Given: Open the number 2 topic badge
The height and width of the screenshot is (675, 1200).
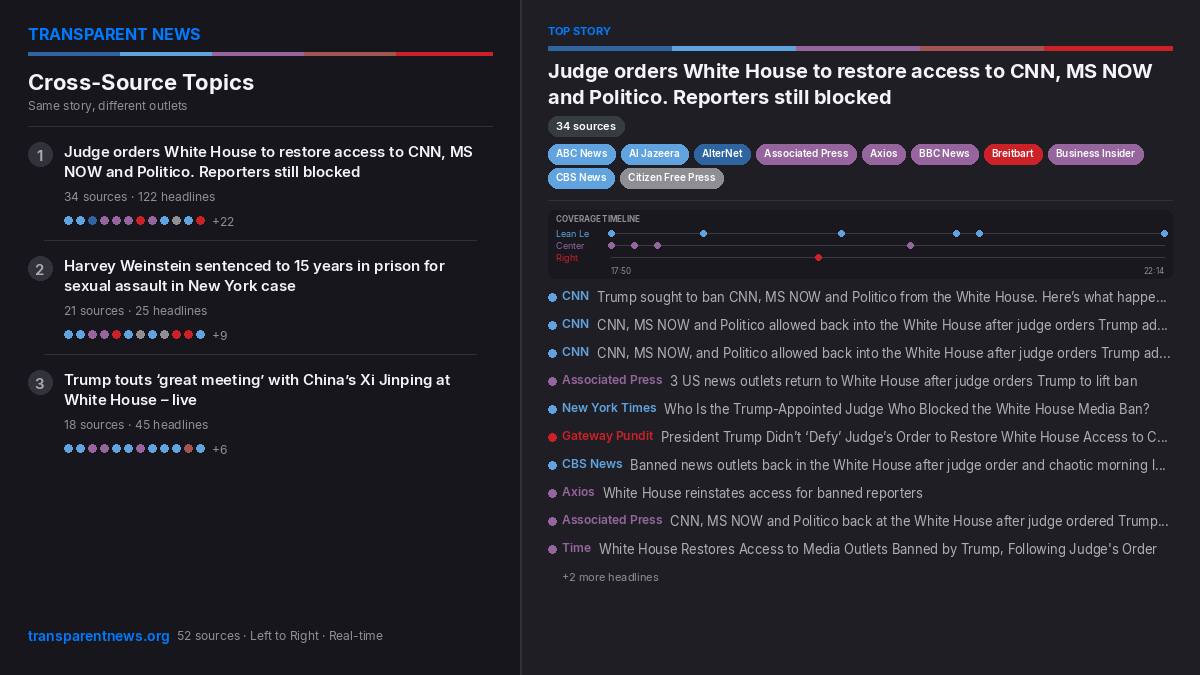Looking at the screenshot, I should 40,268.
